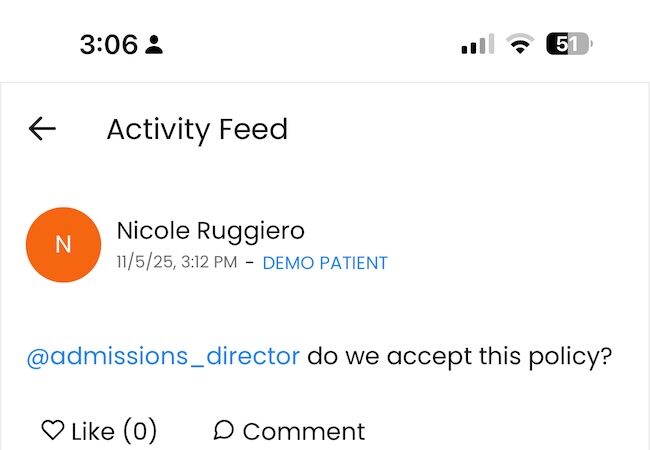Select the Nicole Ruggiero author name
This screenshot has width=650, height=450.
click(x=211, y=231)
